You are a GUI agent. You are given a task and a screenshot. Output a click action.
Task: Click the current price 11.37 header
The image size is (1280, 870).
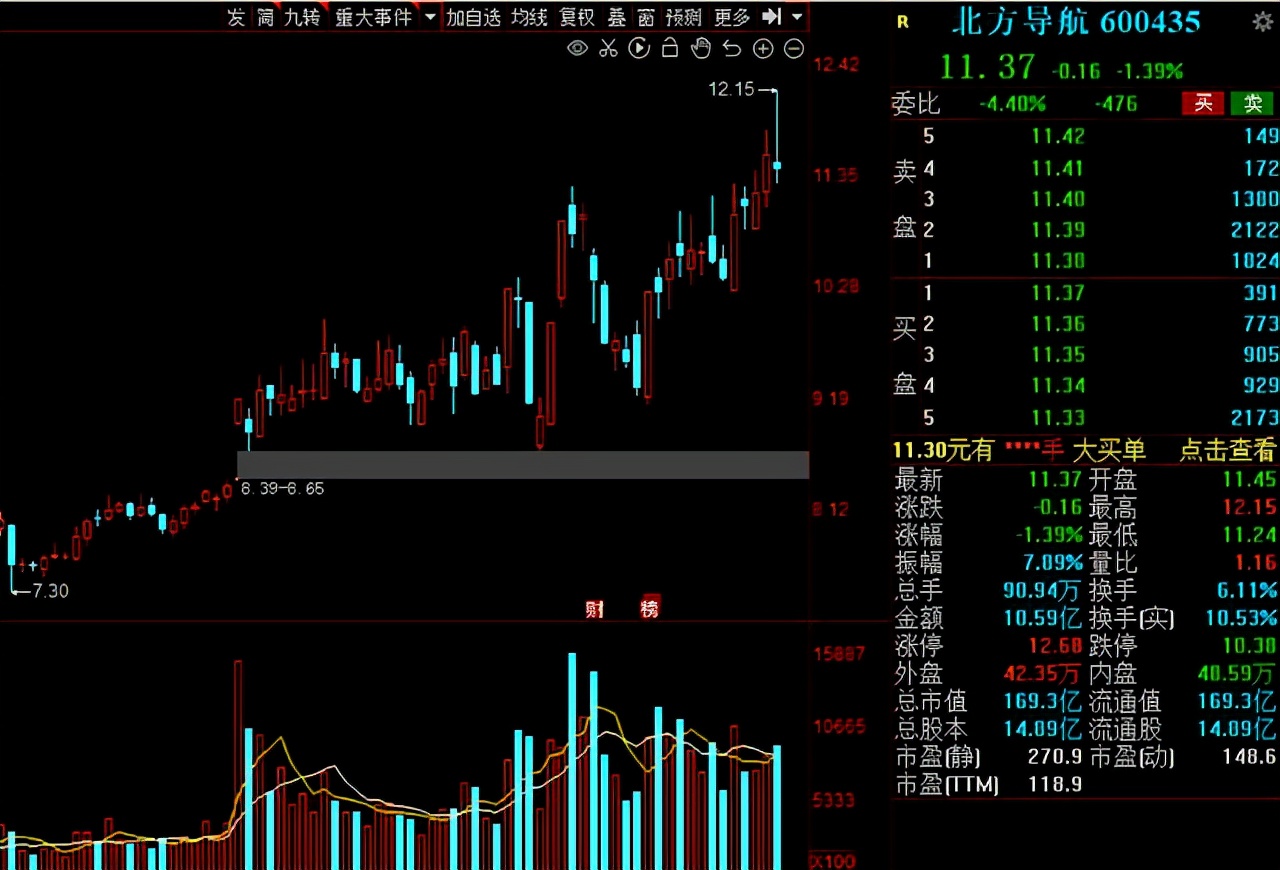tap(988, 67)
